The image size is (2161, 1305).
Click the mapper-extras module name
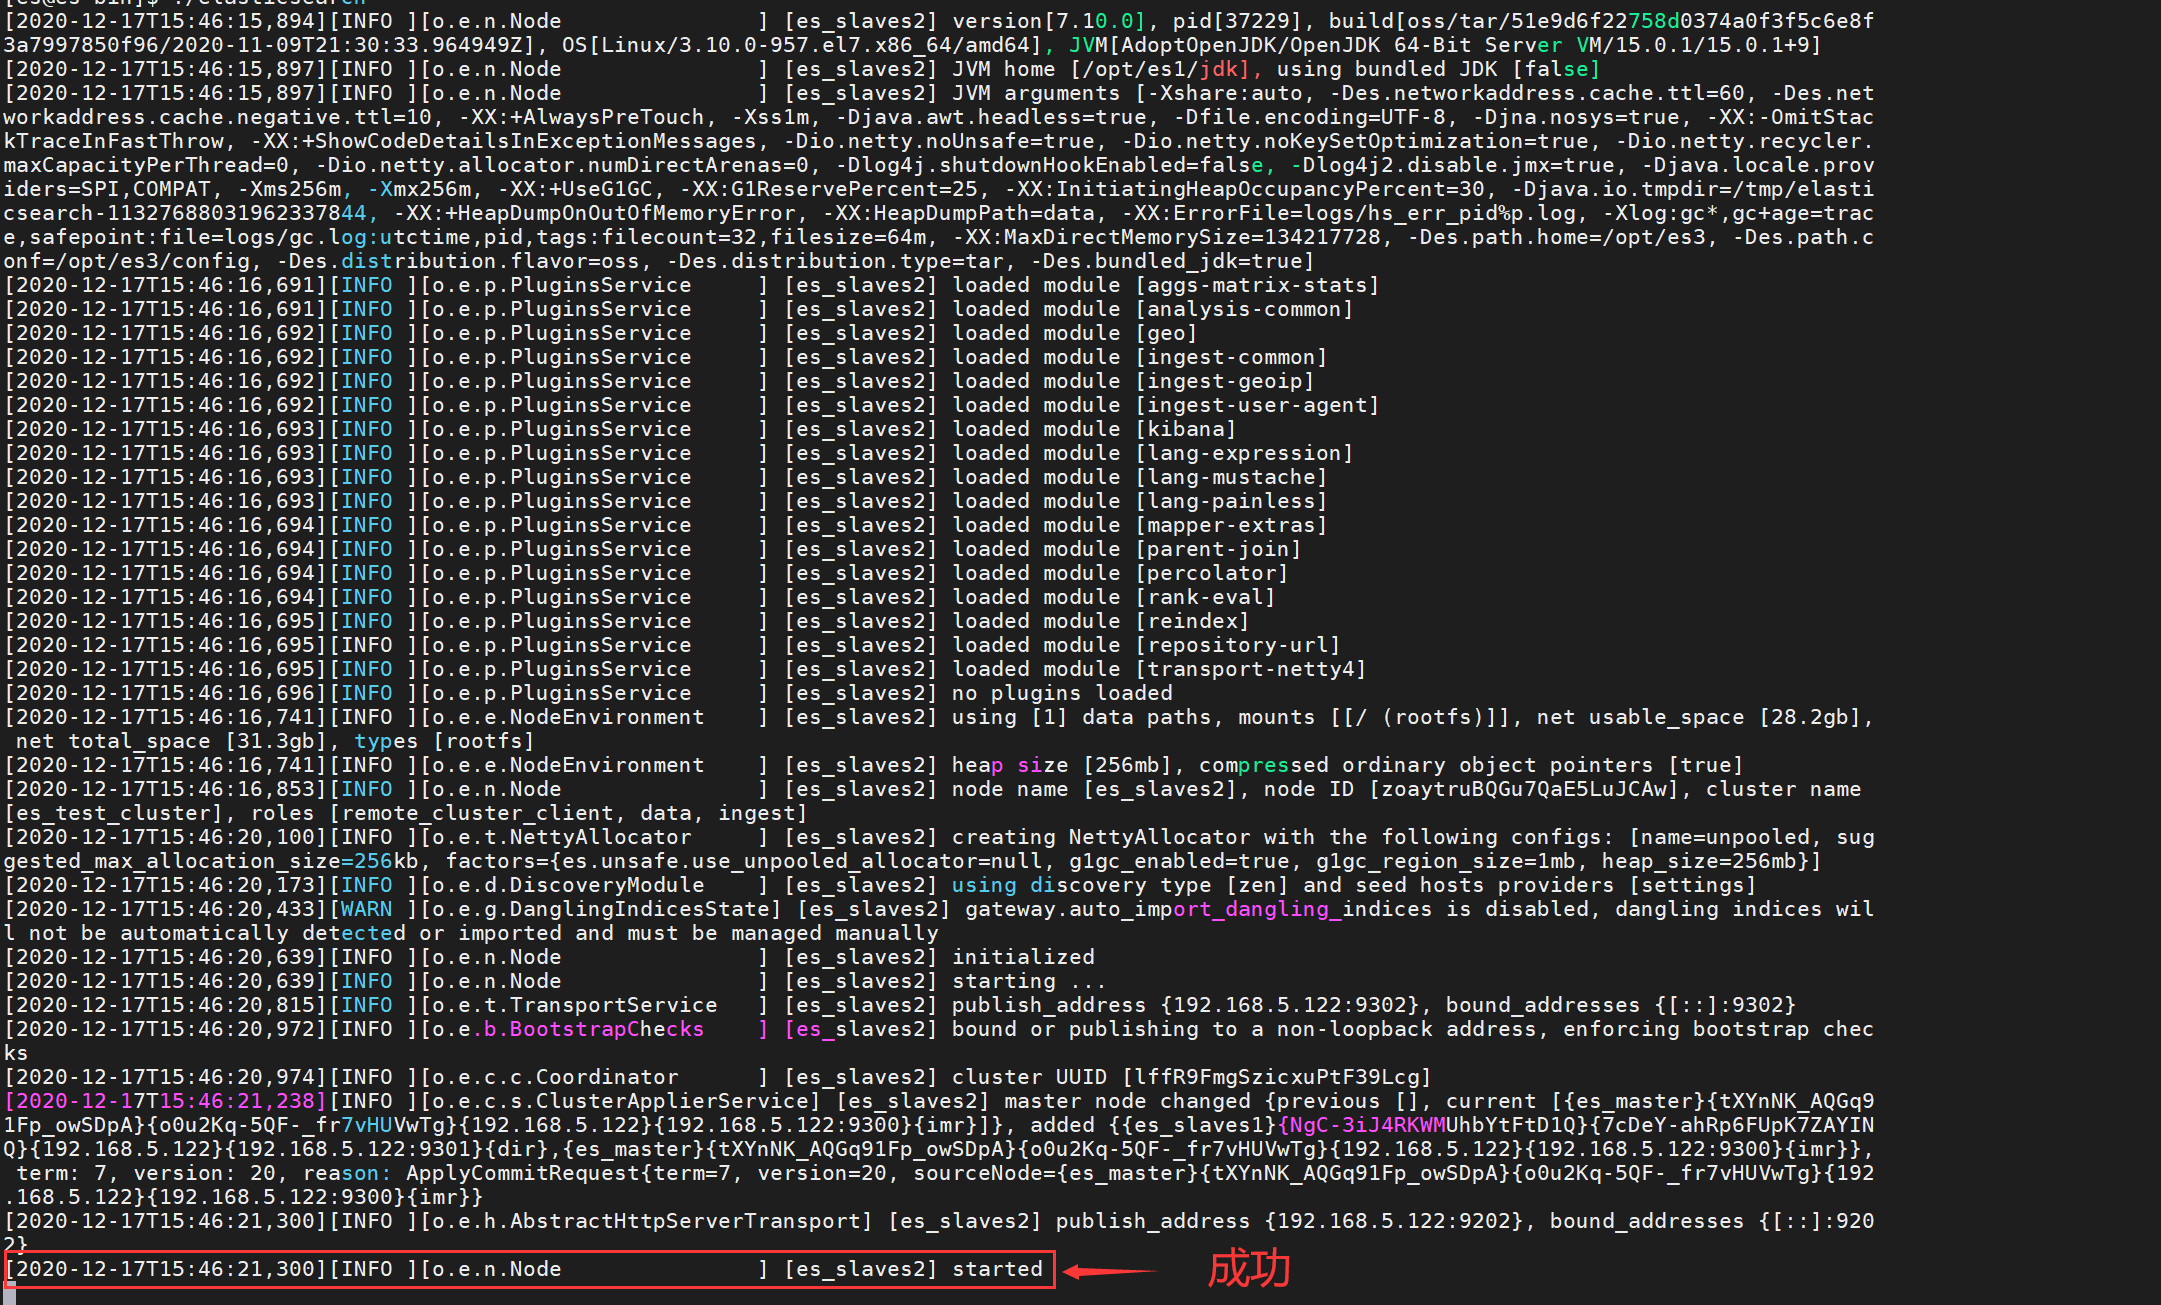(x=1231, y=525)
